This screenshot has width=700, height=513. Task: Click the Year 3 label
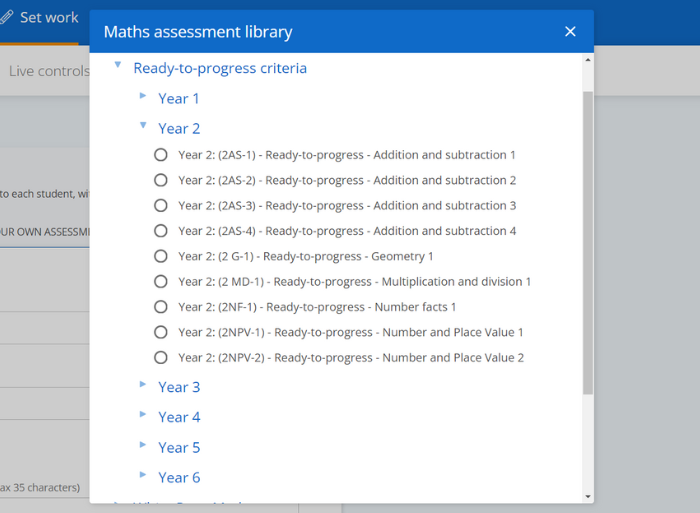point(179,387)
